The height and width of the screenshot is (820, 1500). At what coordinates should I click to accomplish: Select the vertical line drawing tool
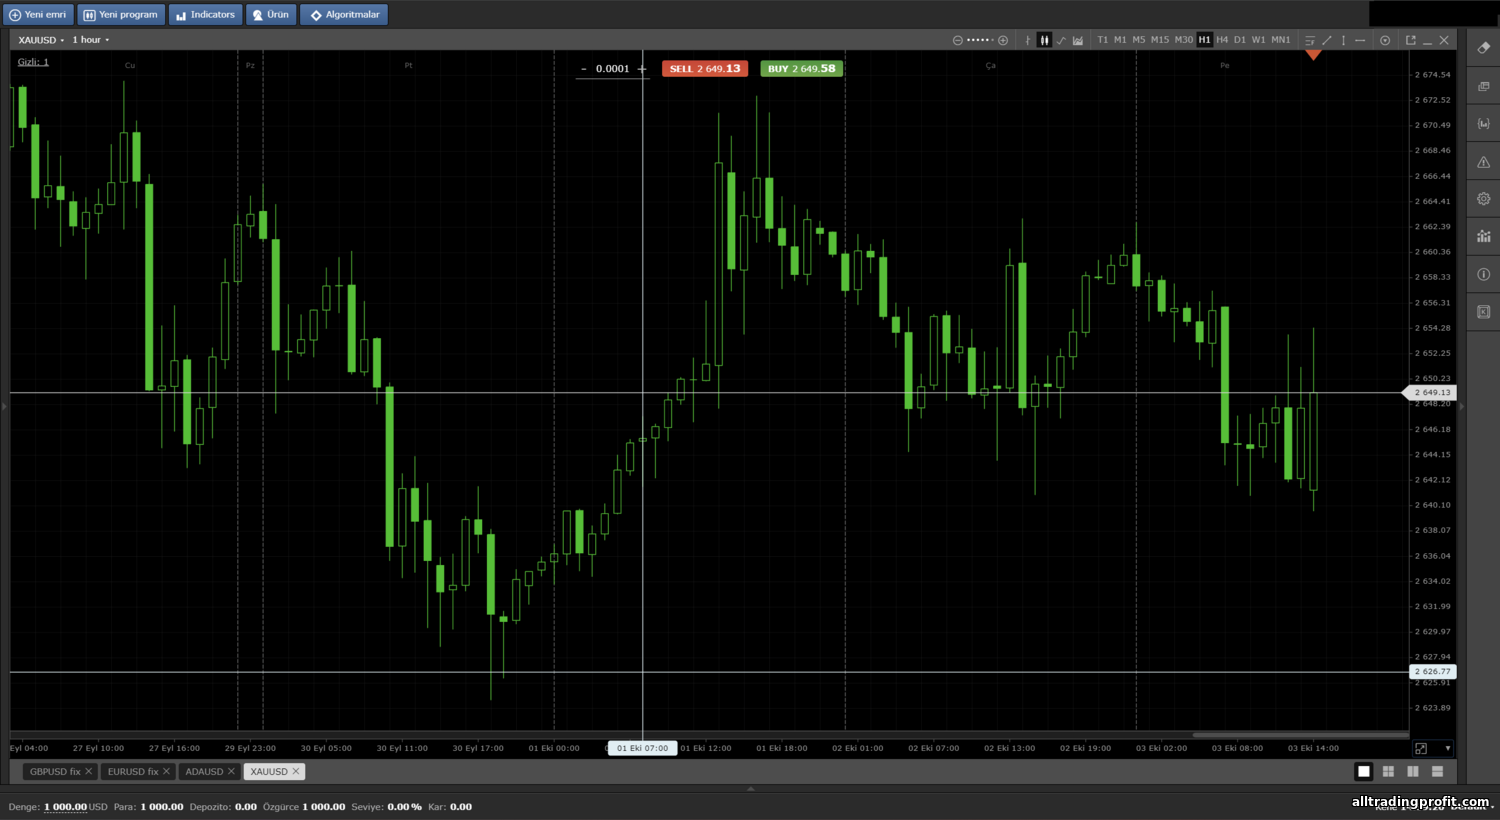point(1343,40)
